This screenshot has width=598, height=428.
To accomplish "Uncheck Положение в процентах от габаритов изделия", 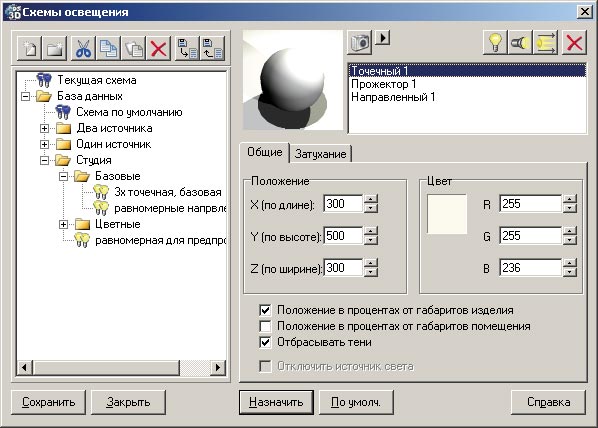I will click(x=265, y=310).
